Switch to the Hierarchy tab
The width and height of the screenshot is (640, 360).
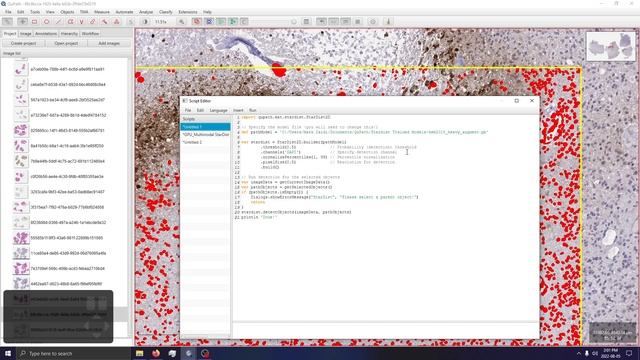point(69,33)
